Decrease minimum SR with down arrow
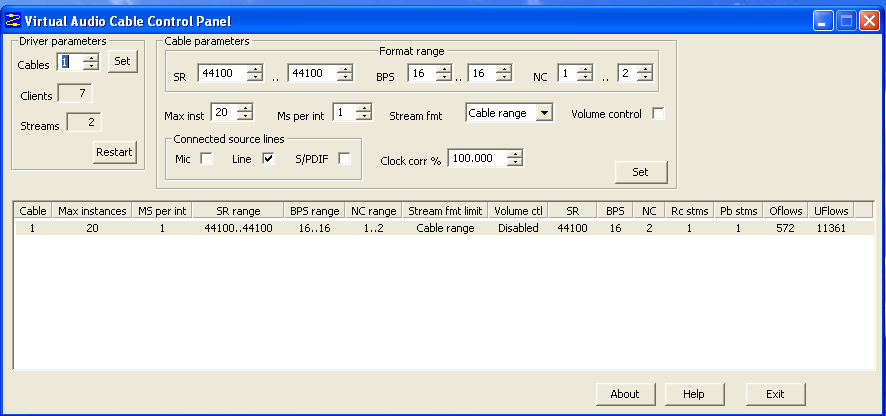Screen dimensions: 886x416 point(256,76)
